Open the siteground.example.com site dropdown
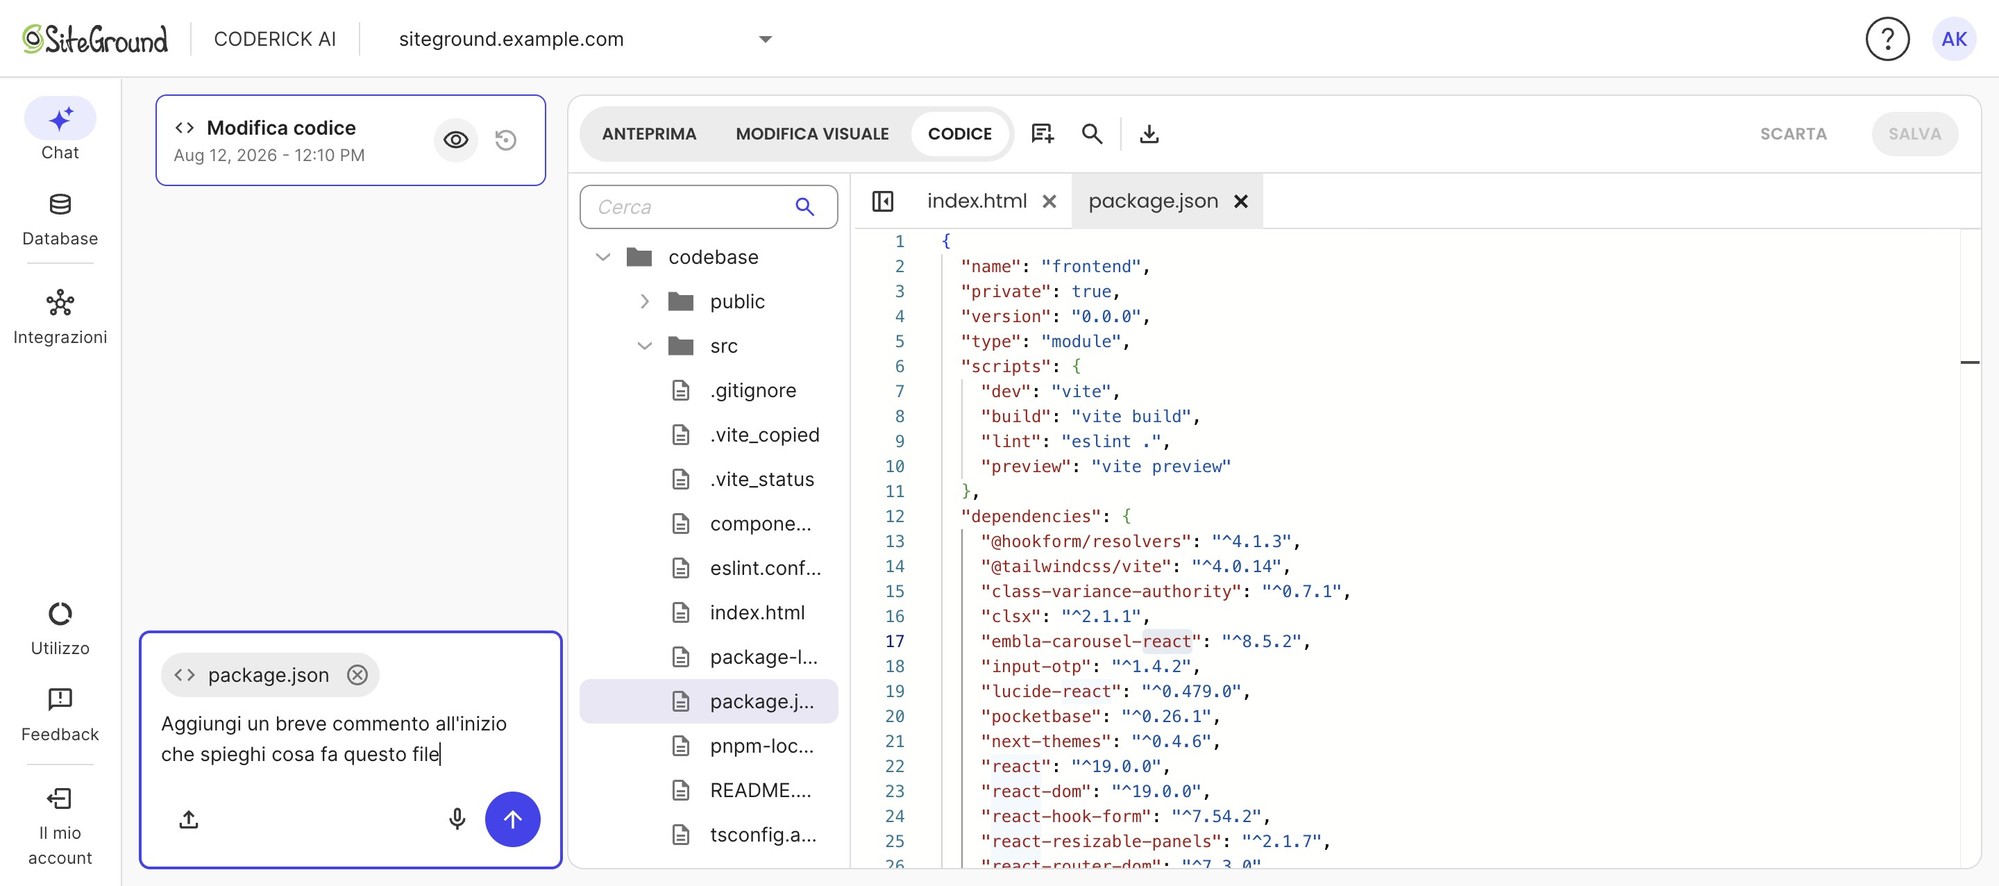Viewport: 1999px width, 886px height. coord(586,39)
